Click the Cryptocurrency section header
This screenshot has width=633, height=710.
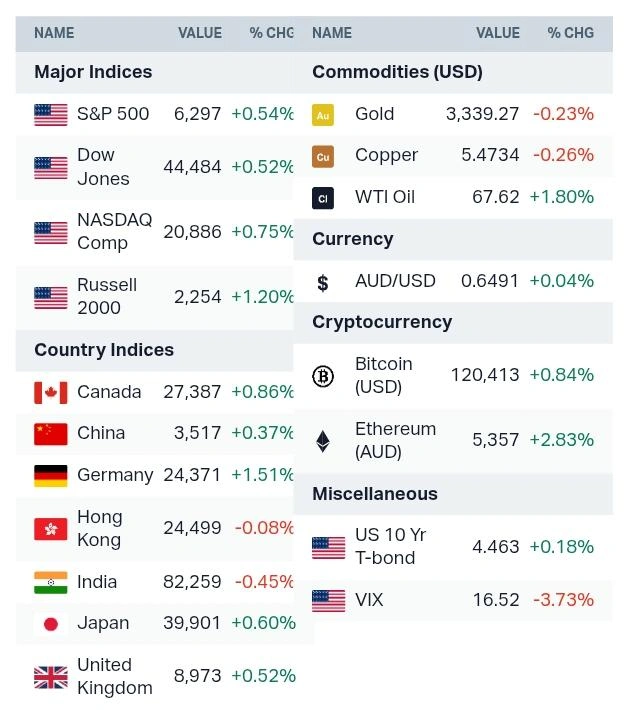point(382,322)
